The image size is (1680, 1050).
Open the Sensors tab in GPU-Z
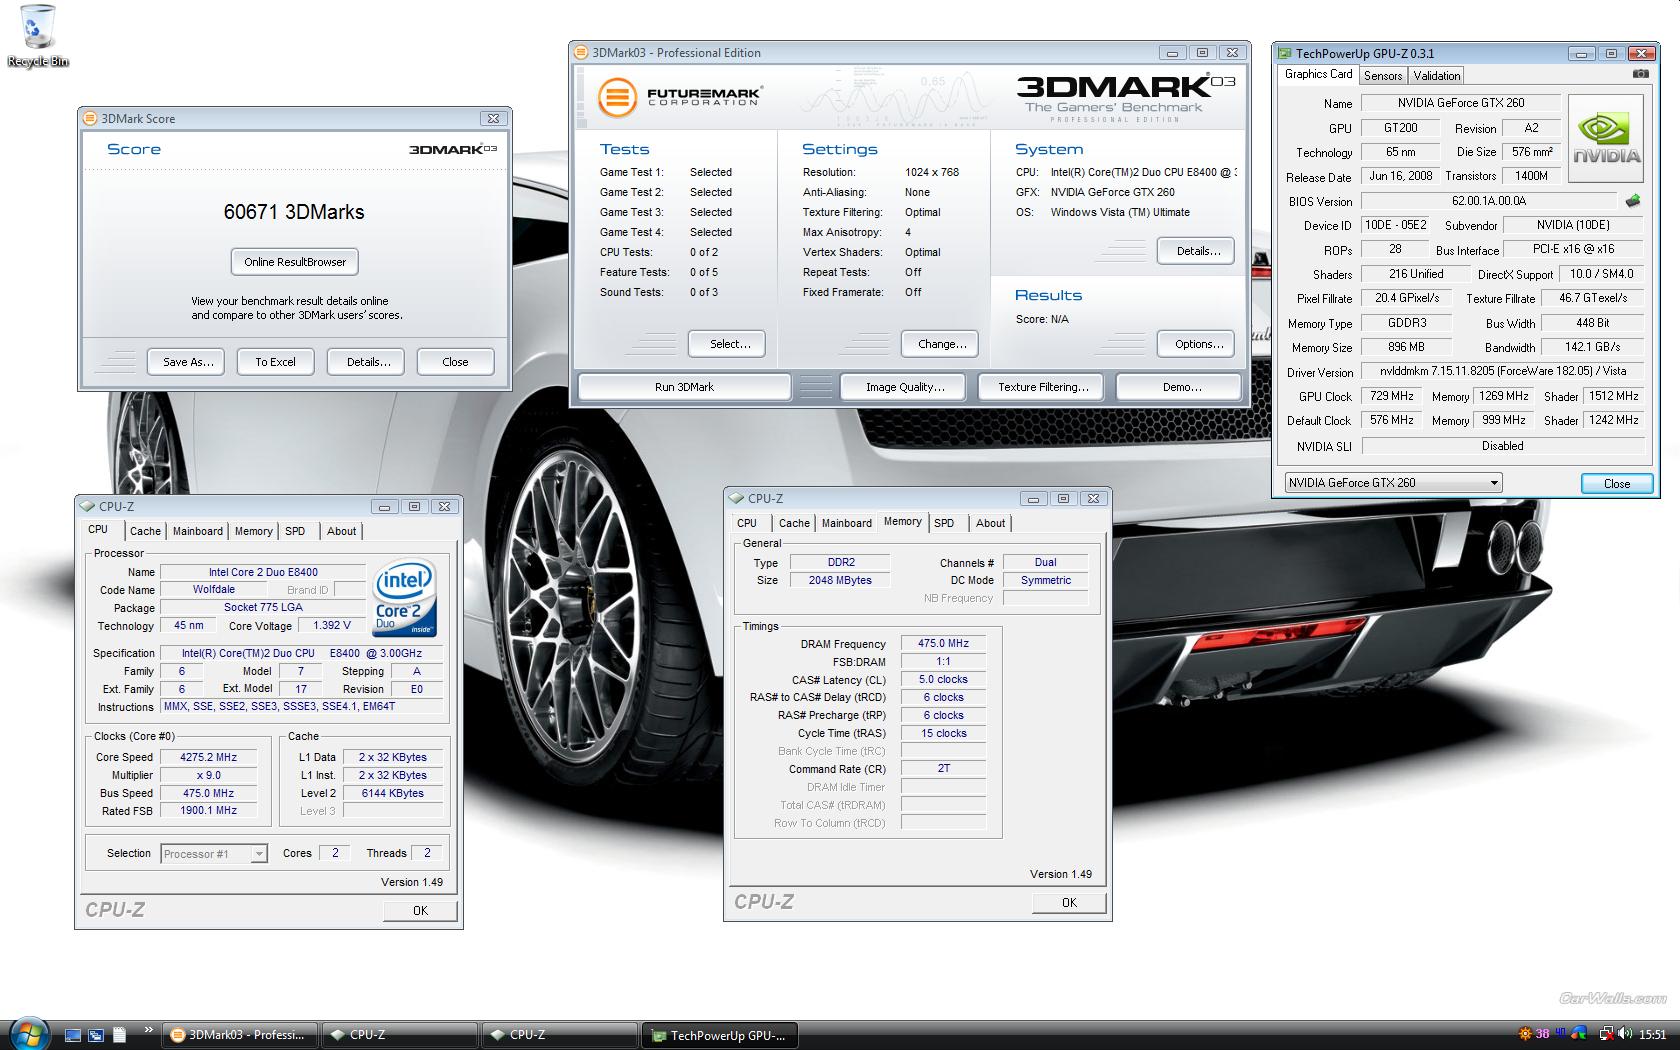tap(1383, 76)
